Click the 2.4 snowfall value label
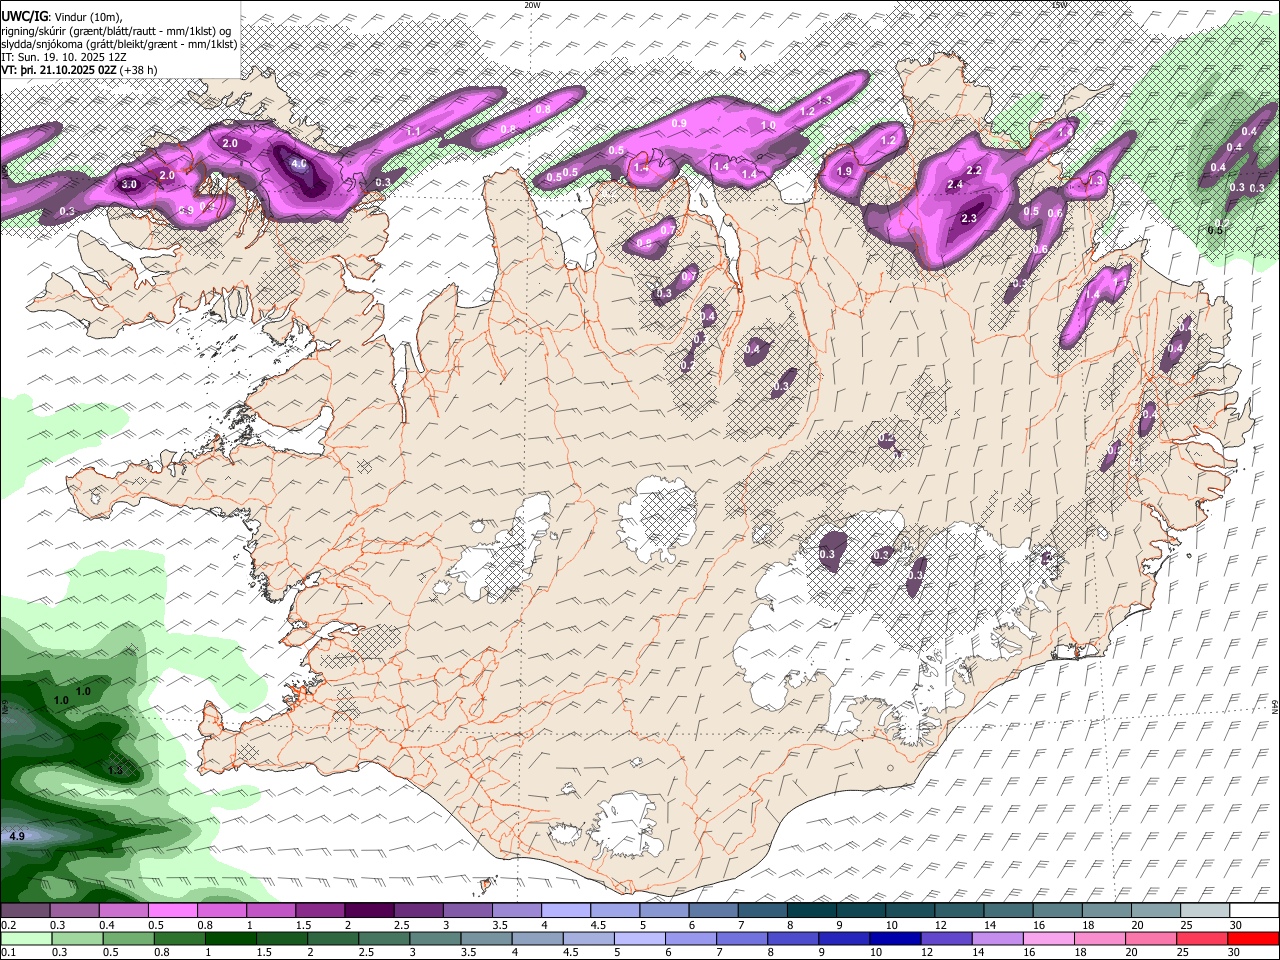The image size is (1280, 960). [x=954, y=185]
